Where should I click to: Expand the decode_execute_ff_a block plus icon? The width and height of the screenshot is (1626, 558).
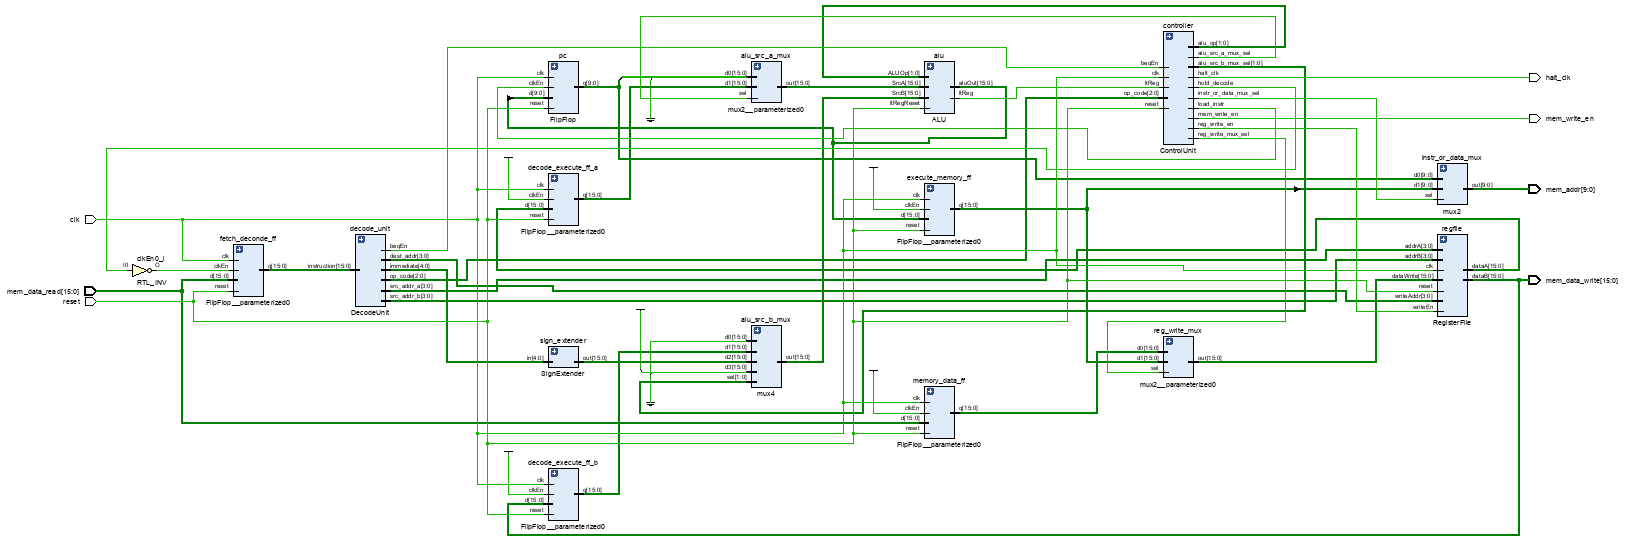(554, 179)
